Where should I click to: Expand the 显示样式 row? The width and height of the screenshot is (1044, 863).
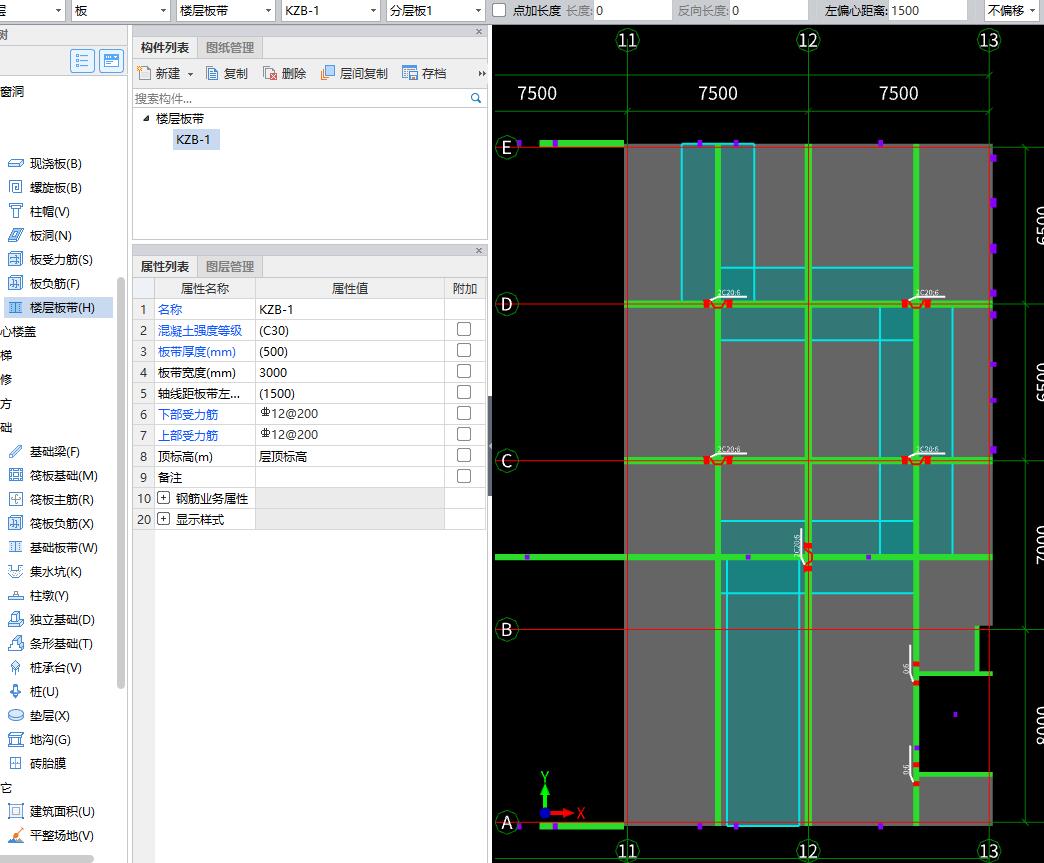click(164, 519)
